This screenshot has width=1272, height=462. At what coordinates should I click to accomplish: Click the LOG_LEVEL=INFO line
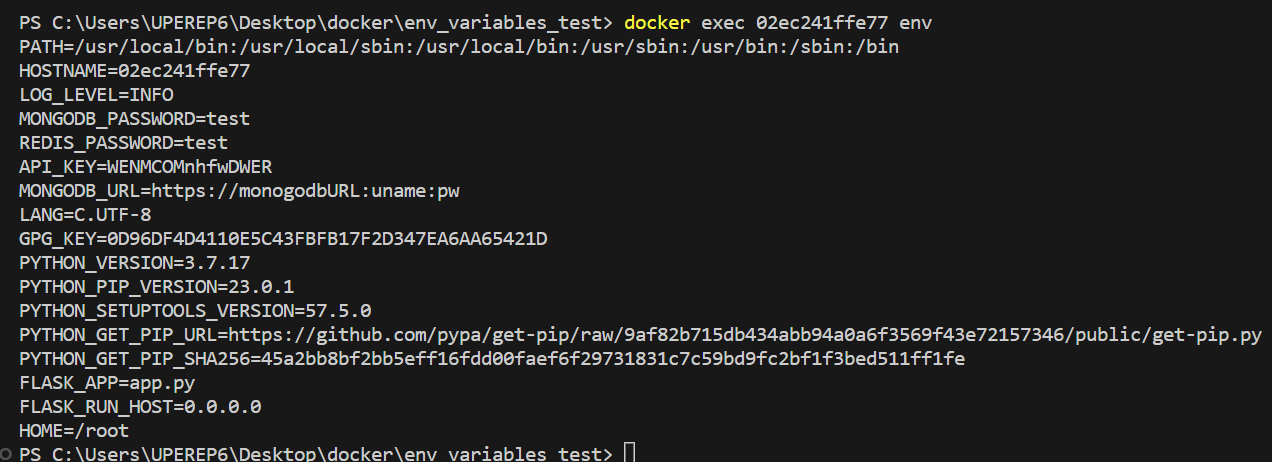[96, 94]
